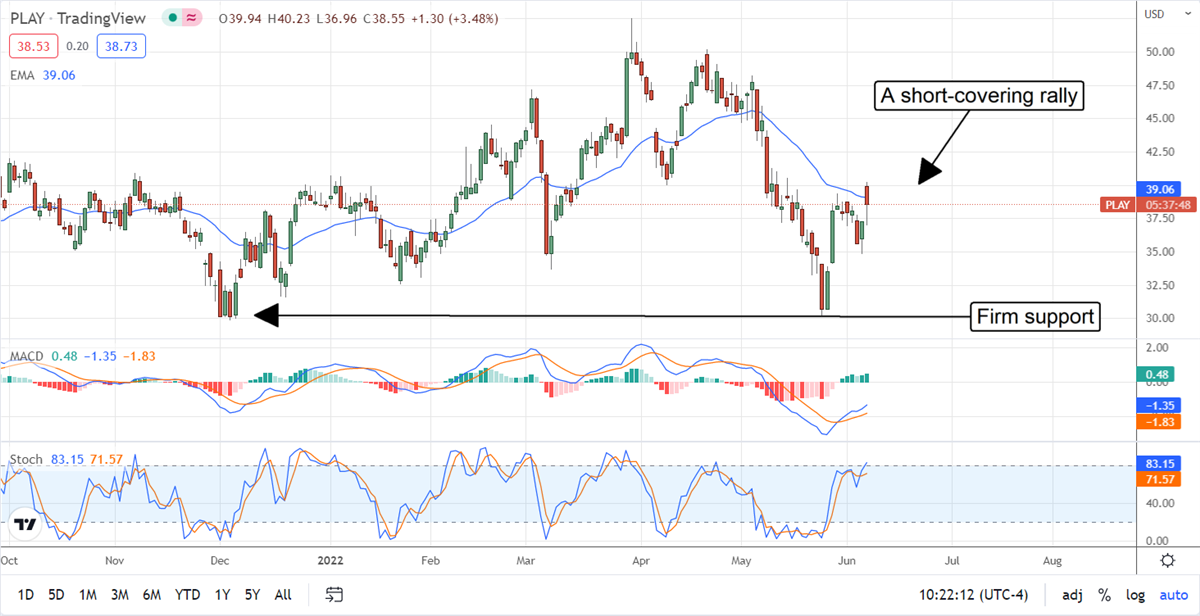Open chart settings gear icon
This screenshot has height=616, width=1200.
click(x=1167, y=559)
